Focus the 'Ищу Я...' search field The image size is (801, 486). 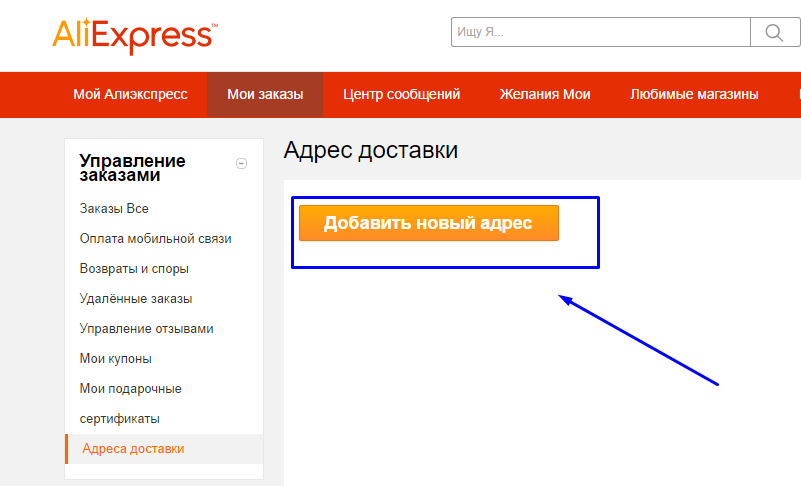(601, 32)
